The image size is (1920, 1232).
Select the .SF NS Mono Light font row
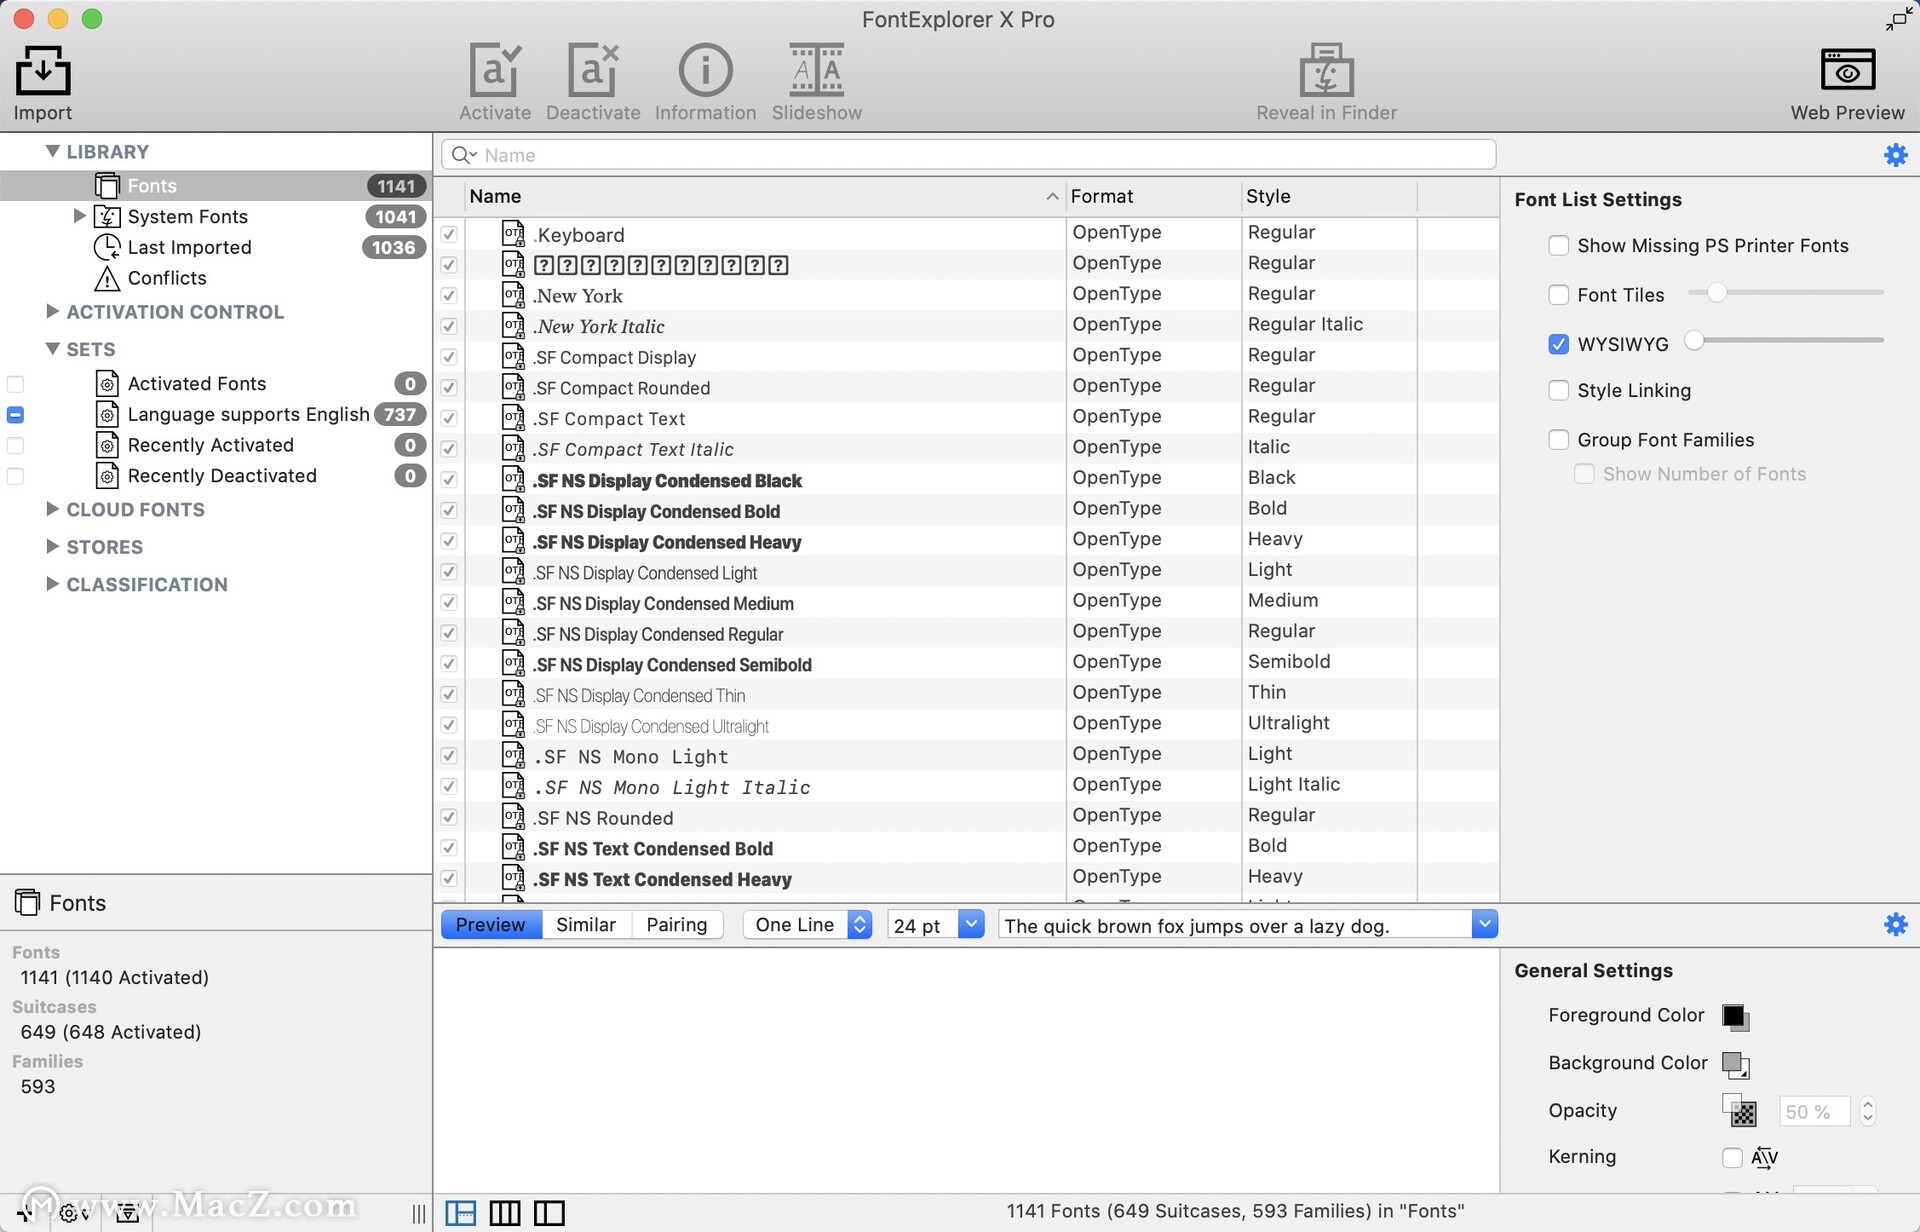[x=967, y=756]
